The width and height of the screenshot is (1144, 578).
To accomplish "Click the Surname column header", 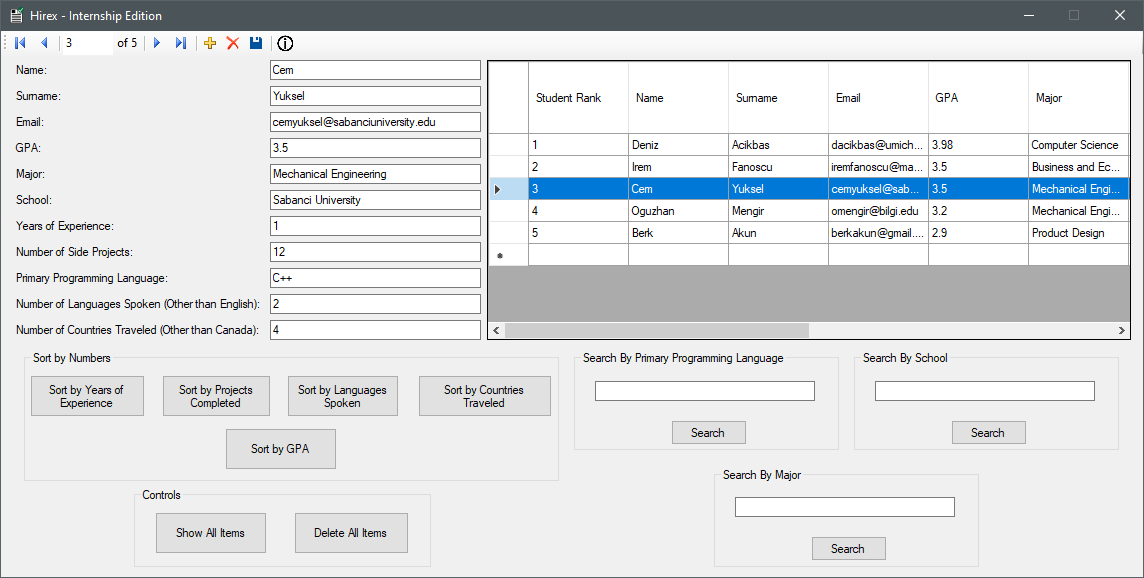I will (x=778, y=98).
